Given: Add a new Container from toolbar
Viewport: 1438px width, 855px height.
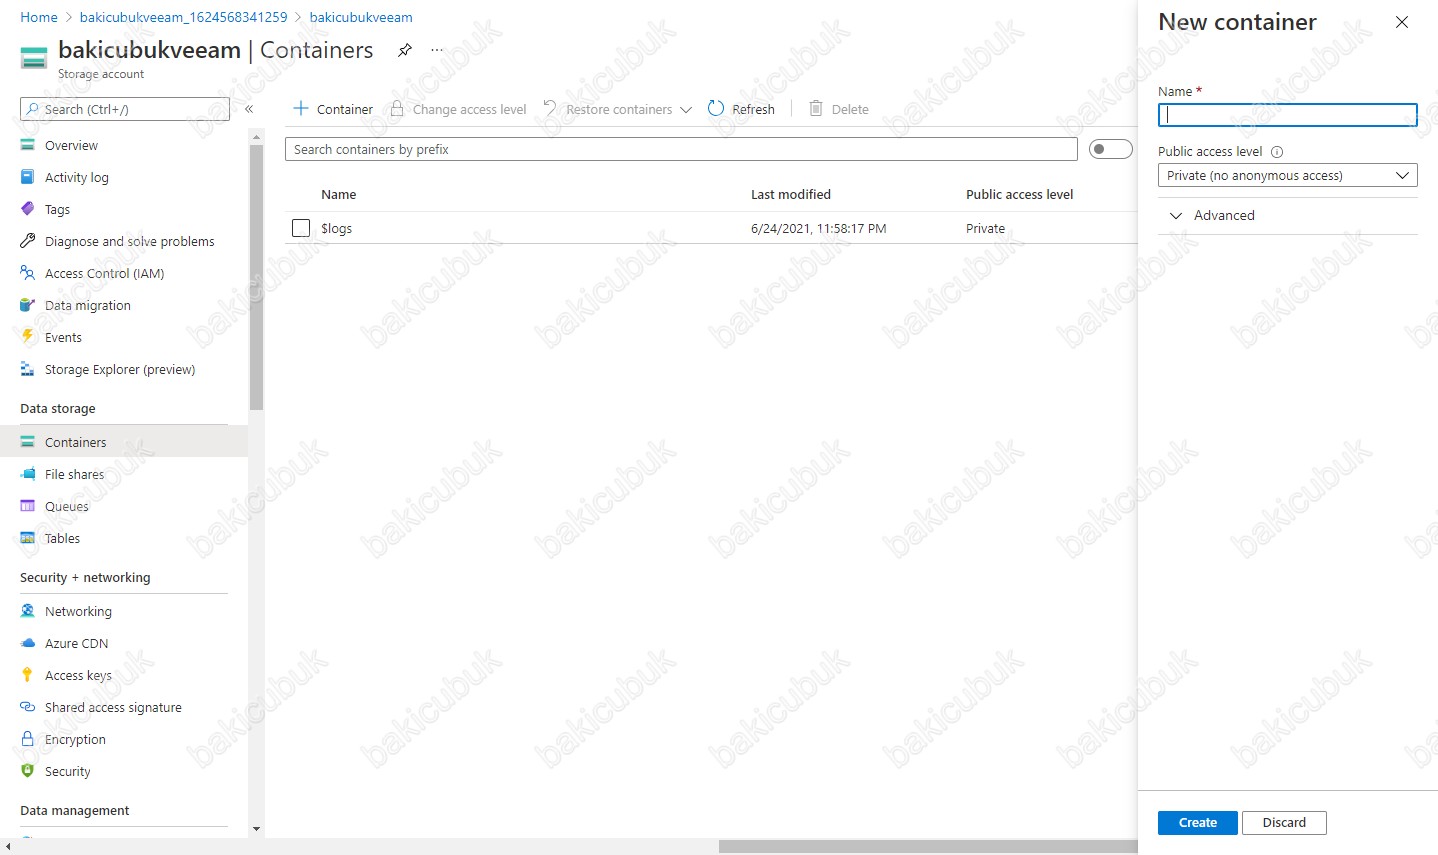Looking at the screenshot, I should [x=333, y=109].
